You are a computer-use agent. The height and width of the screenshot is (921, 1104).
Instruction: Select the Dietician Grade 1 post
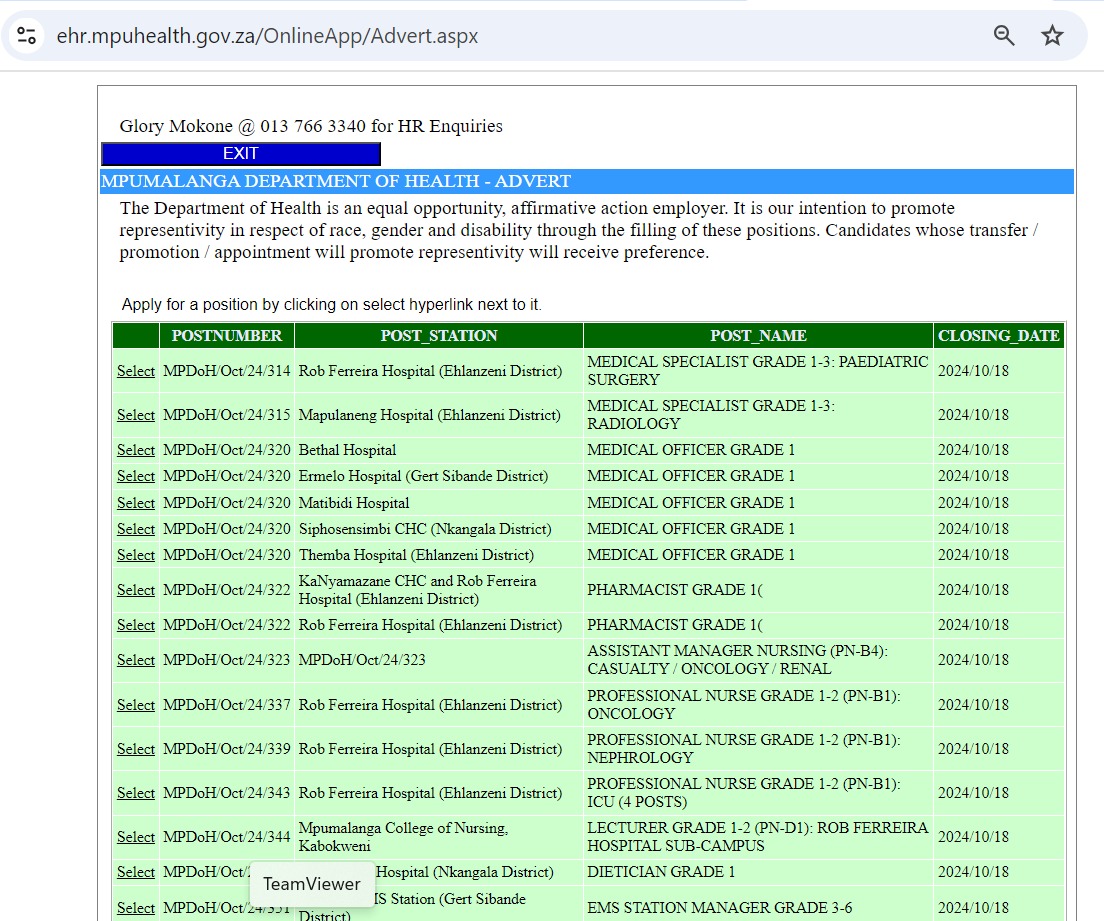pyautogui.click(x=136, y=872)
